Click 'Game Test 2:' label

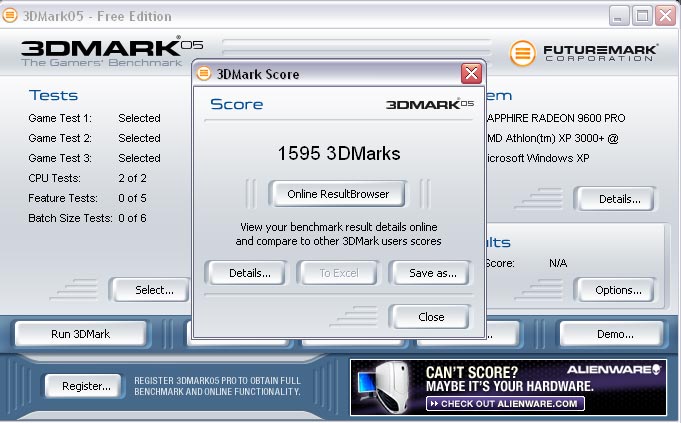(60, 138)
